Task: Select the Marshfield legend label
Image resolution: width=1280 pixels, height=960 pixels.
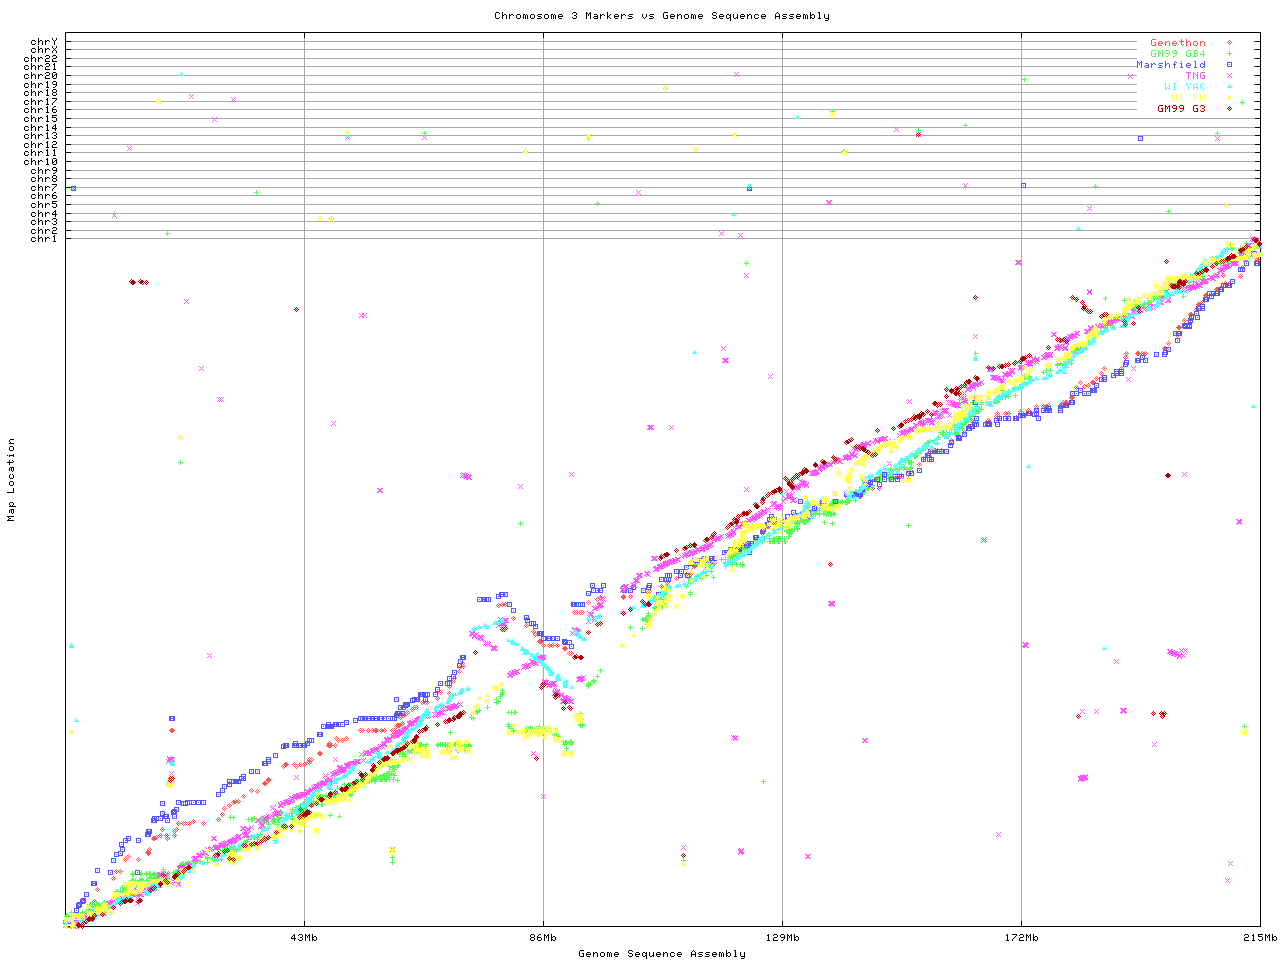Action: (1170, 65)
